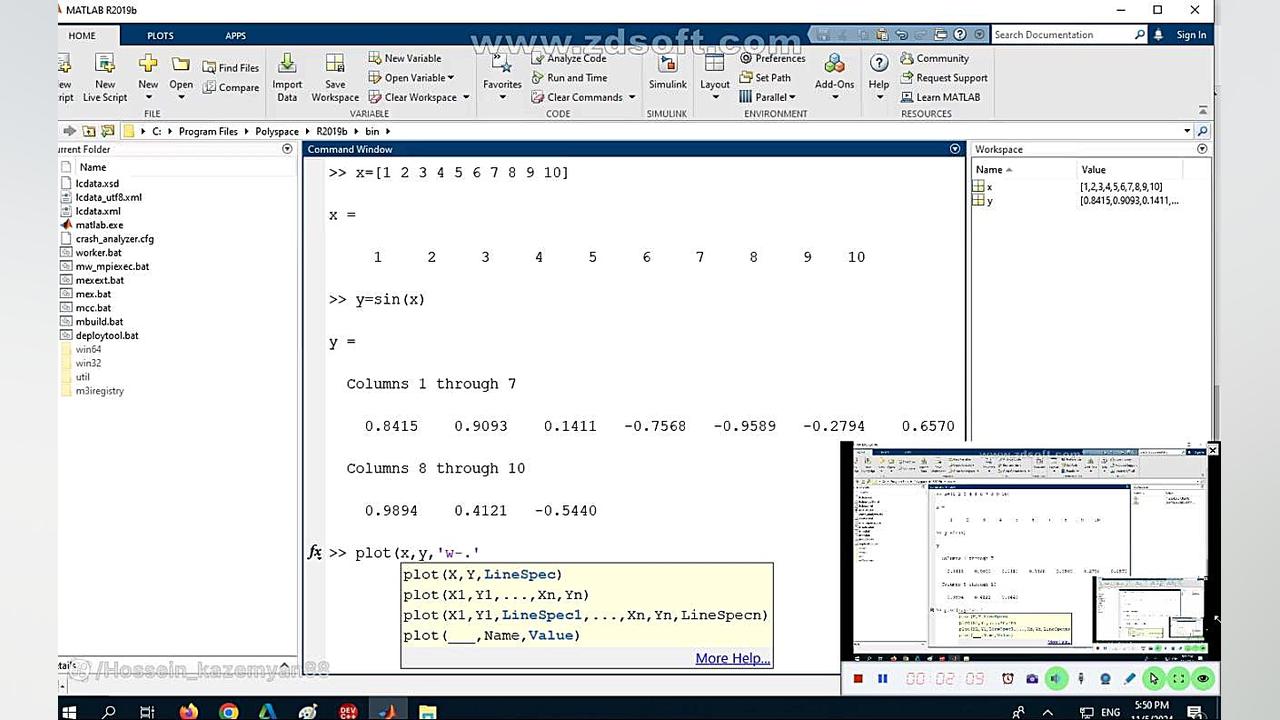The height and width of the screenshot is (720, 1280).
Task: Go up one folder level icon
Action: 89,131
